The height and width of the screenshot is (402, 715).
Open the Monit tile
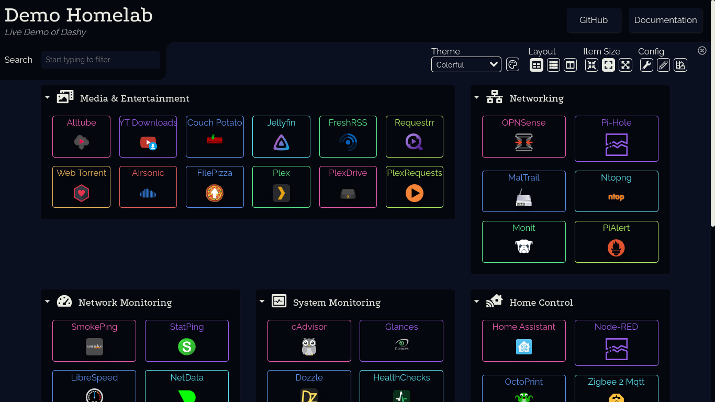point(524,242)
